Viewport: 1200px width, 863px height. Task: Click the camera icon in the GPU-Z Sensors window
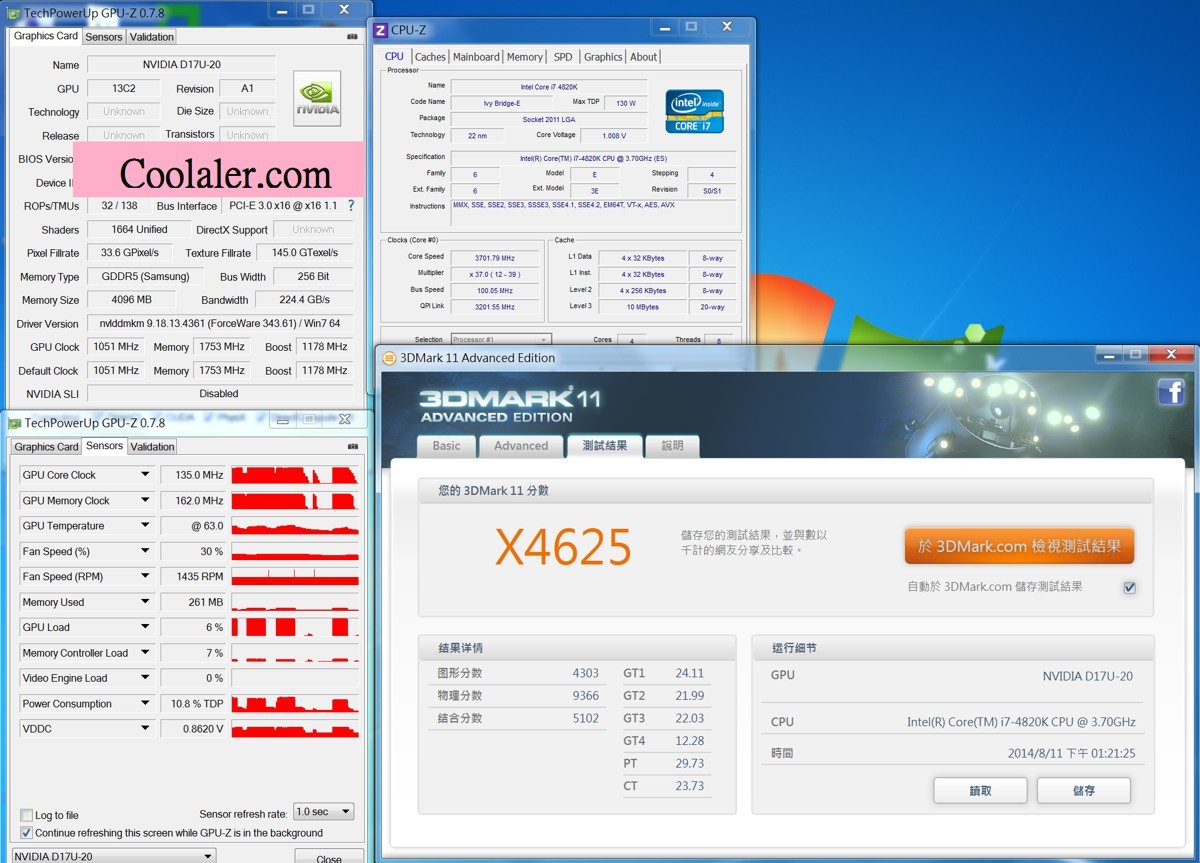[x=351, y=447]
